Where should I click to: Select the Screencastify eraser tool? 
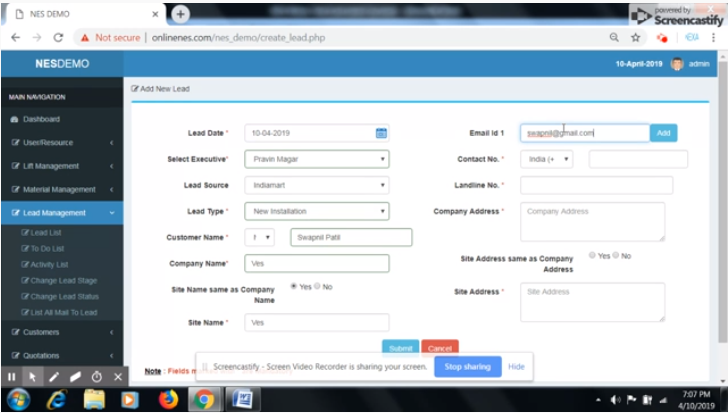coord(75,377)
